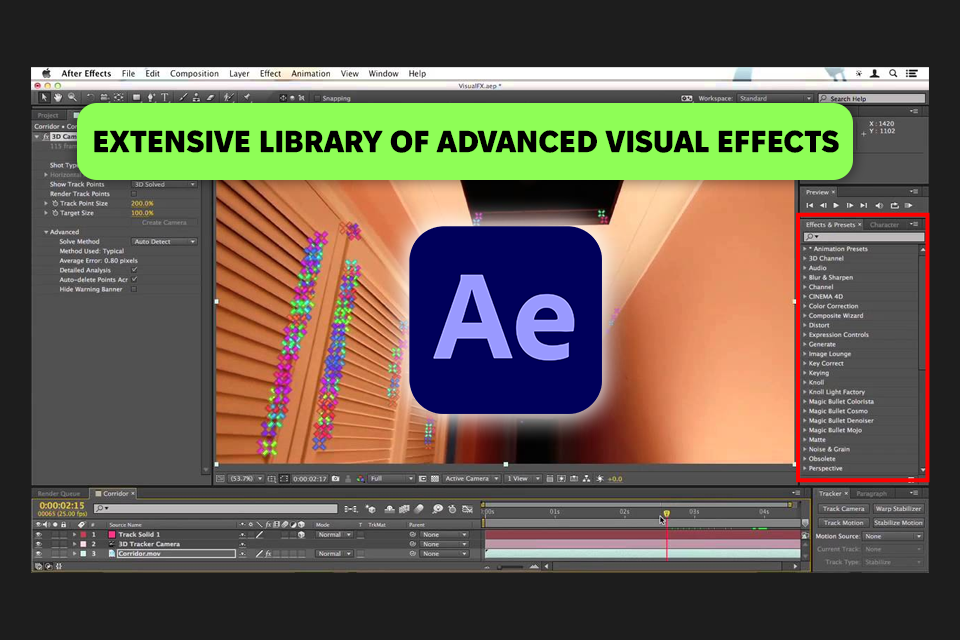960x640 pixels.
Task: Click the Effects & Presets search field
Action: 863,237
